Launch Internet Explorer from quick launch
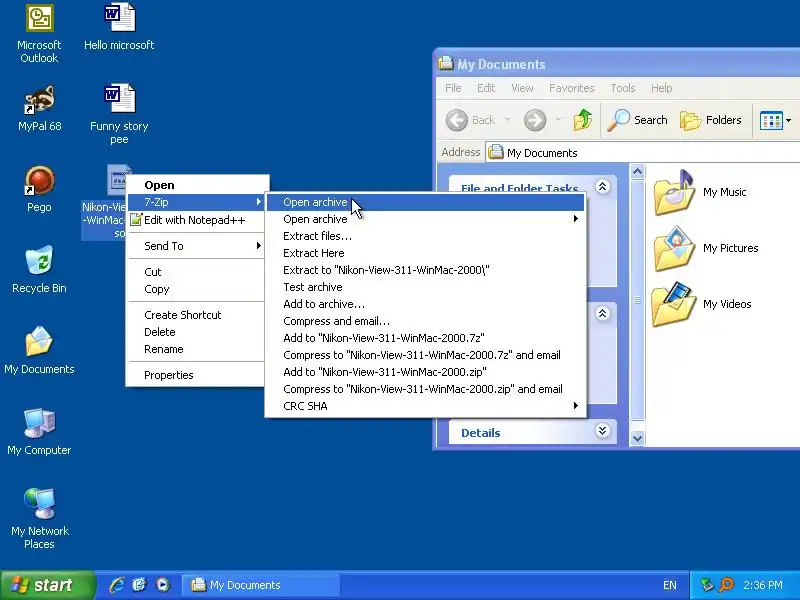This screenshot has width=800, height=600. point(117,585)
